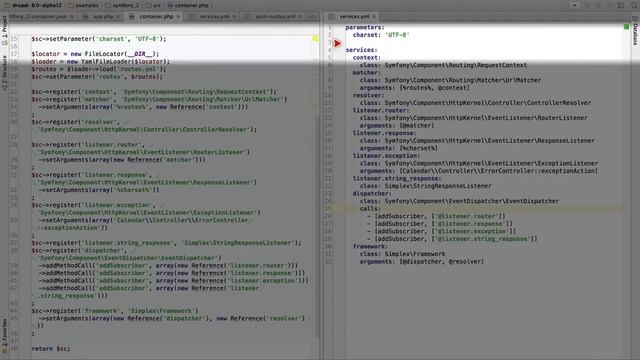Image resolution: width=640 pixels, height=360 pixels.
Task: Click container.php breadcrumb in navigation bar
Action: click(x=188, y=5)
